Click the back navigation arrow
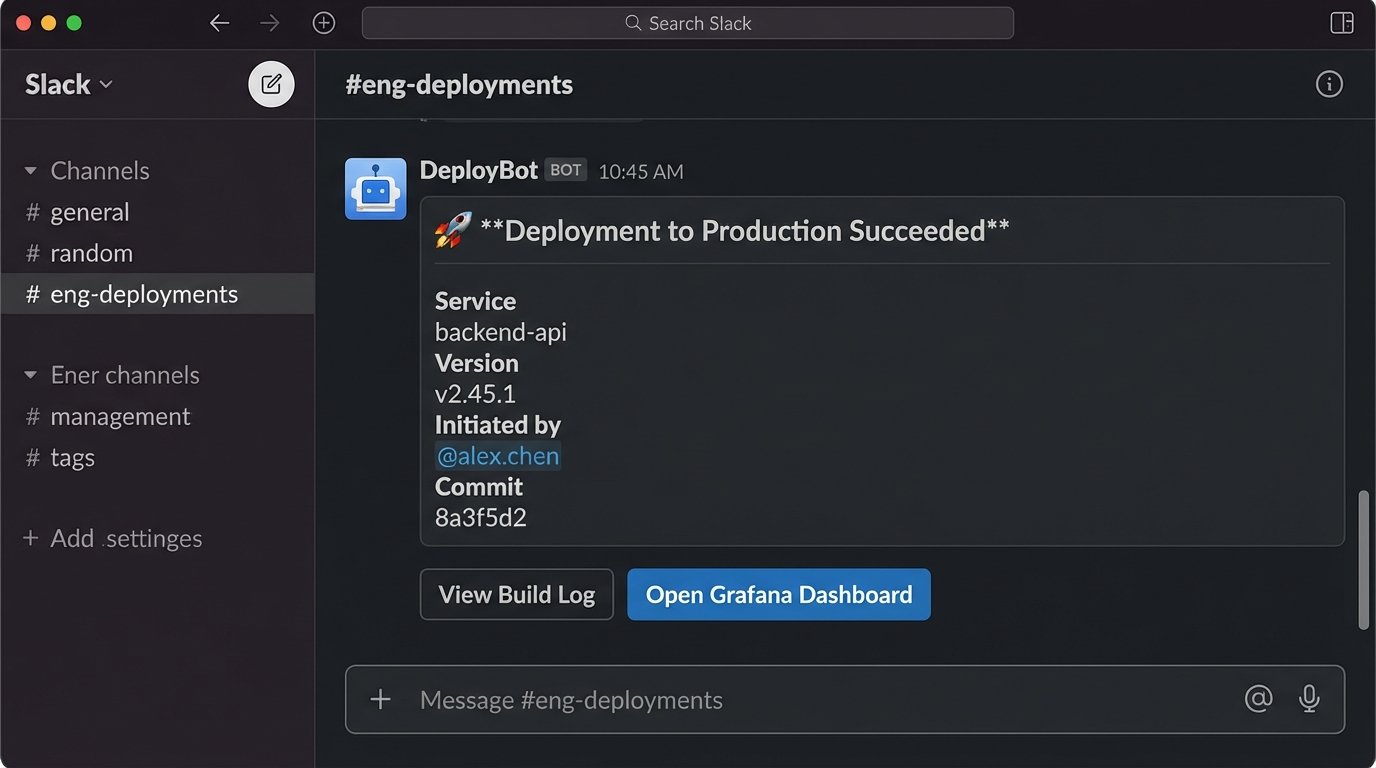 click(219, 22)
